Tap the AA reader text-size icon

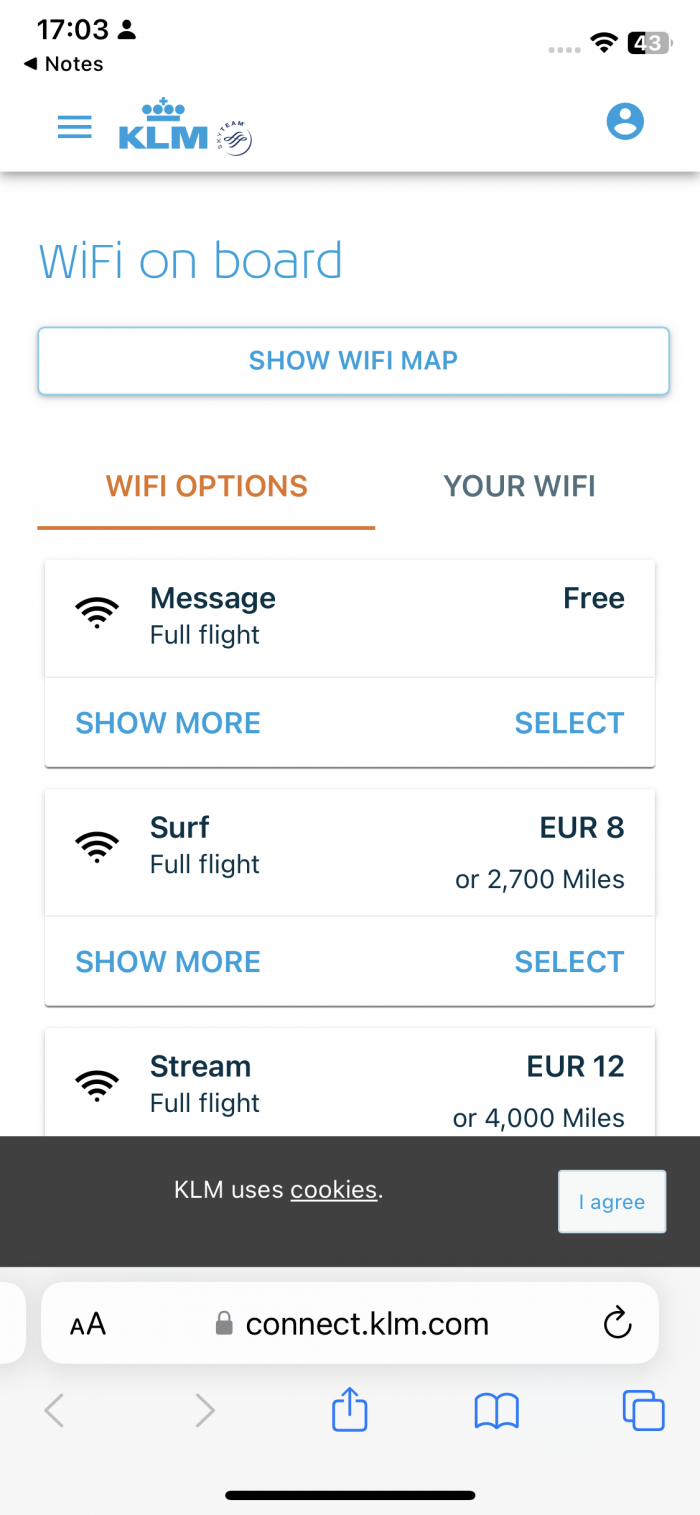[88, 1325]
